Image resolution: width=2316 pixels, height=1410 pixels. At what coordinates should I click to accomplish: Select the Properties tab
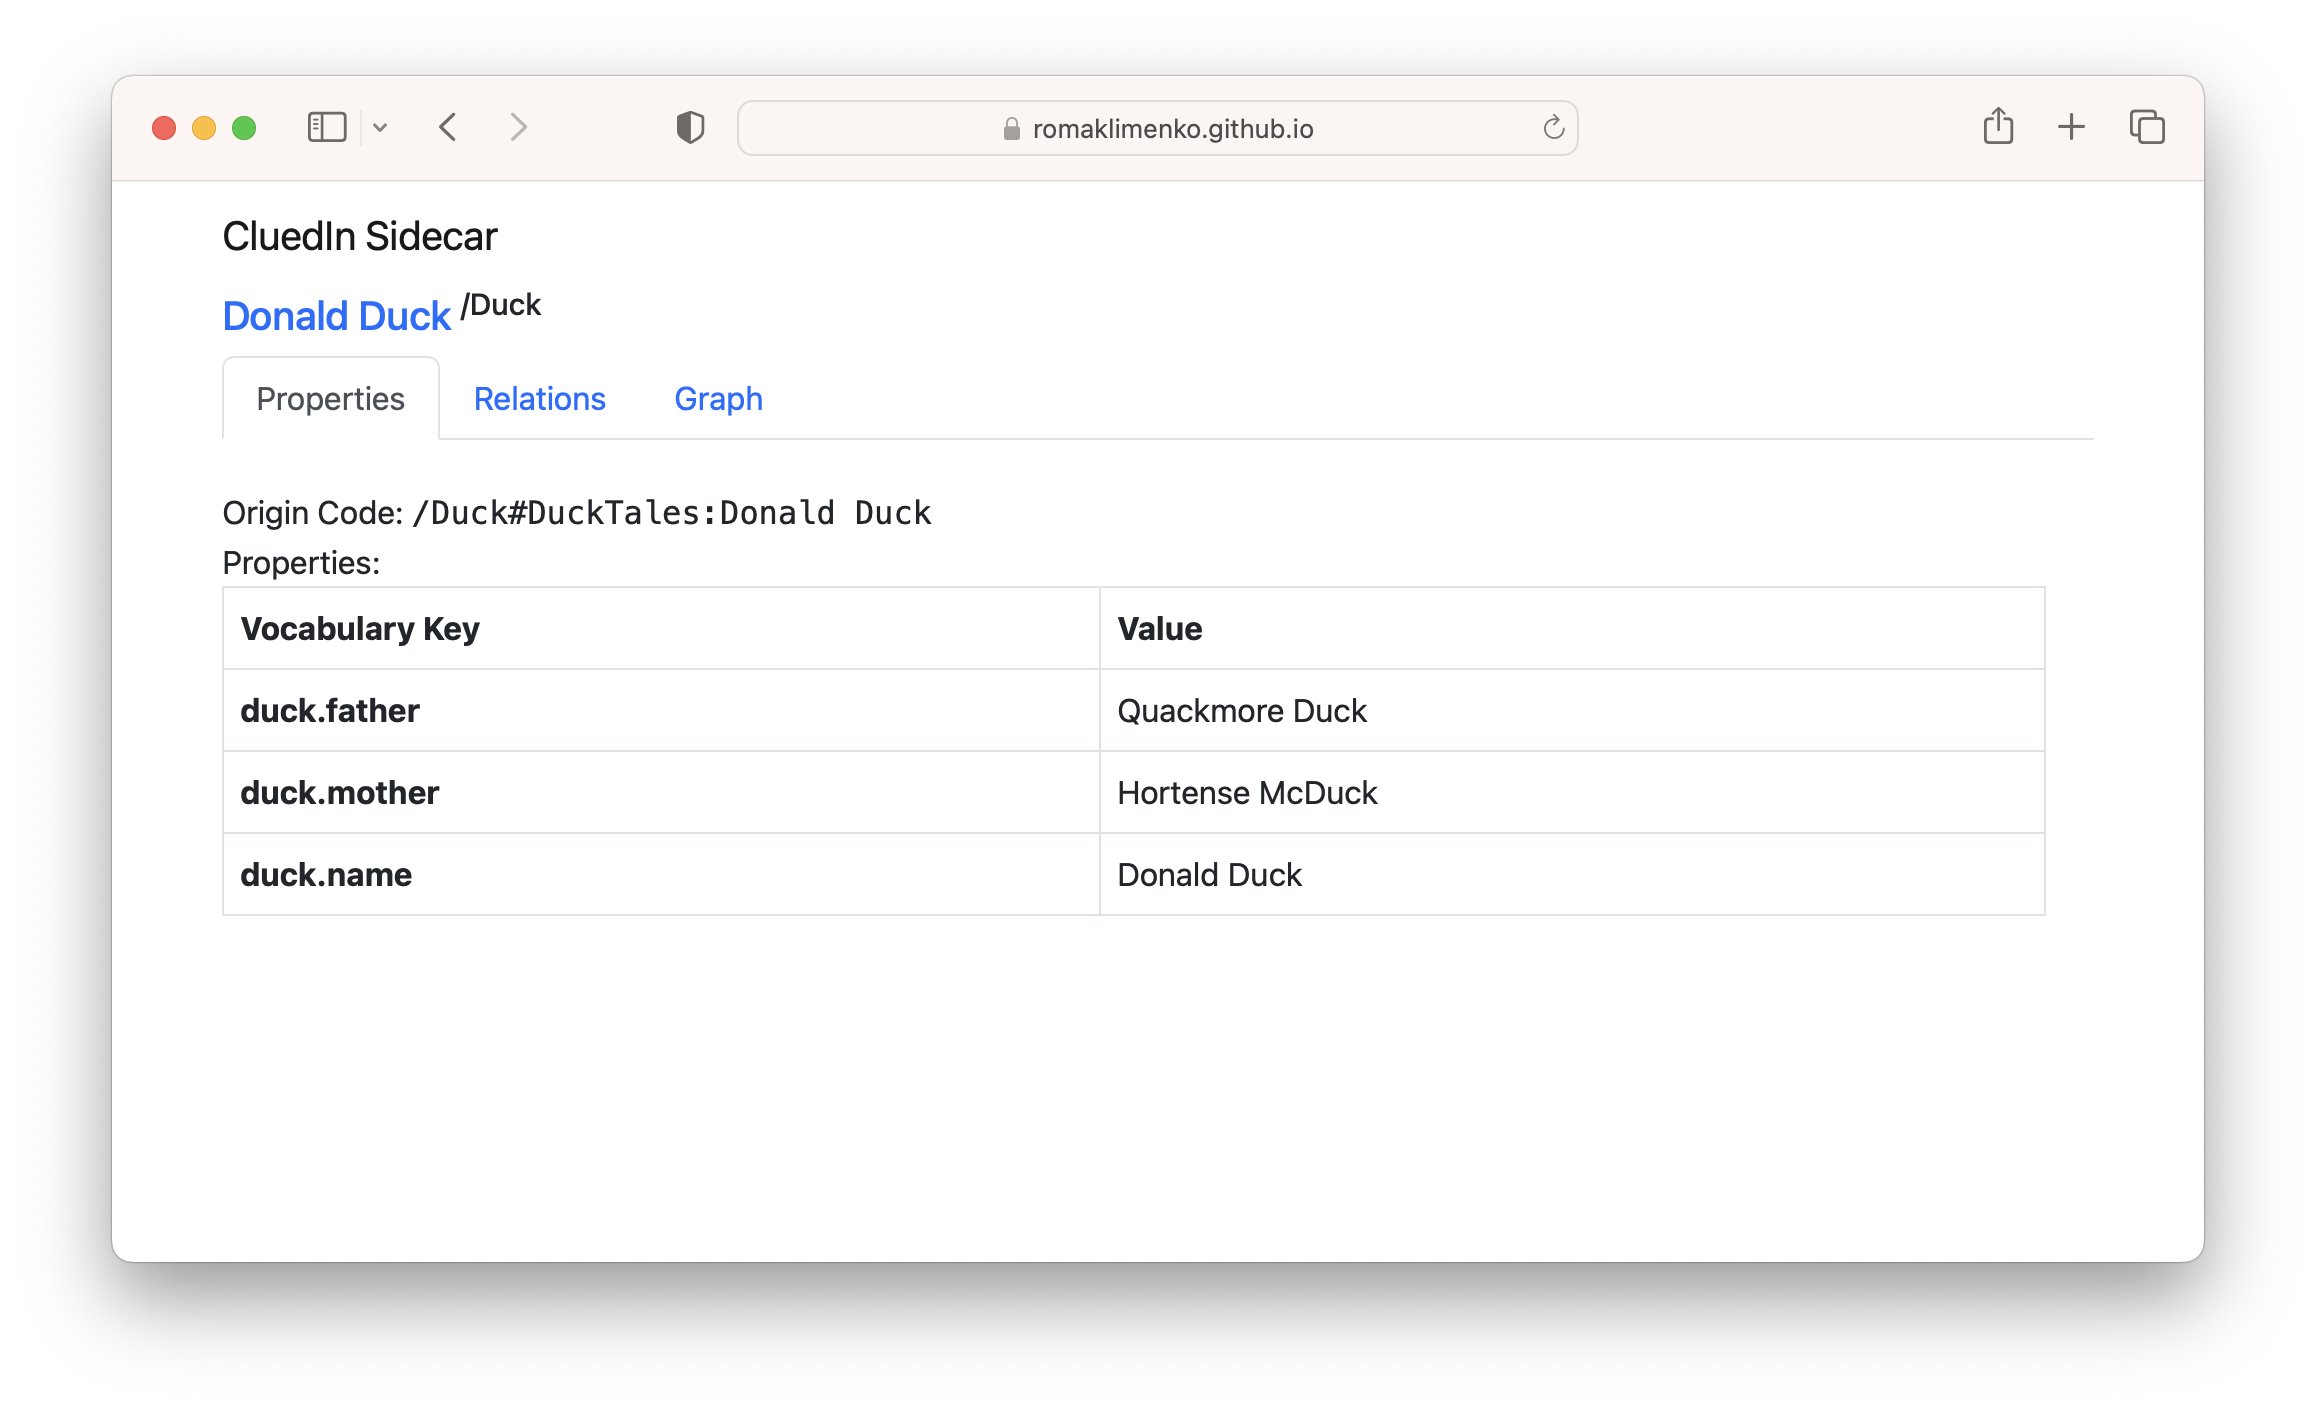coord(330,399)
